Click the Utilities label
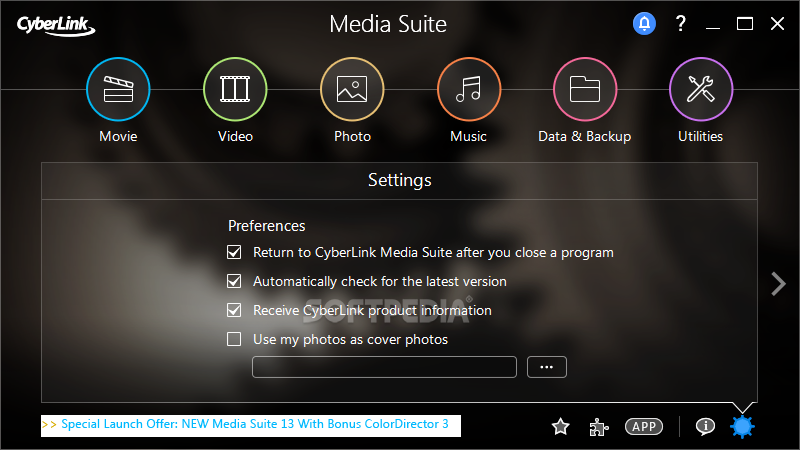The image size is (800, 450). pyautogui.click(x=701, y=136)
